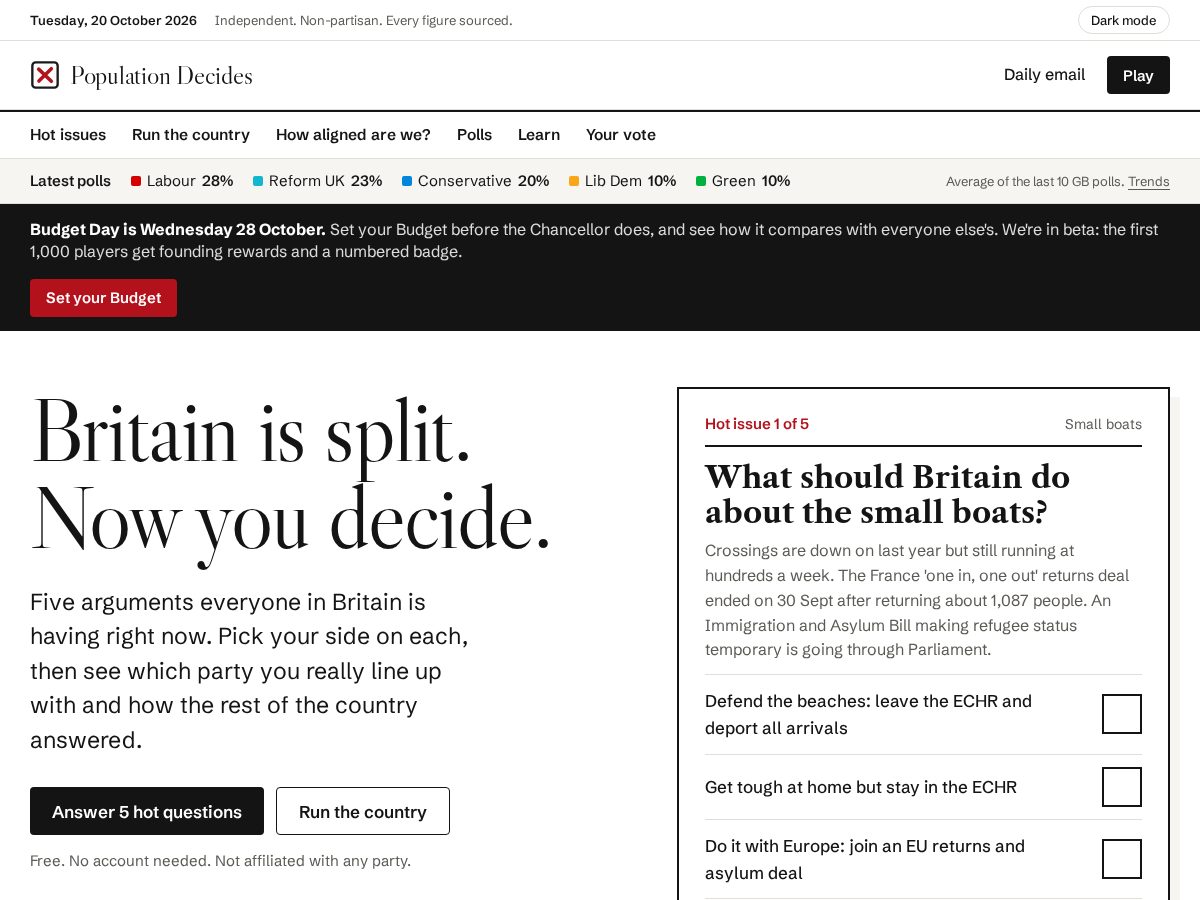Click the Reform UK teal poll marker
This screenshot has height=900, width=1200.
click(258, 181)
